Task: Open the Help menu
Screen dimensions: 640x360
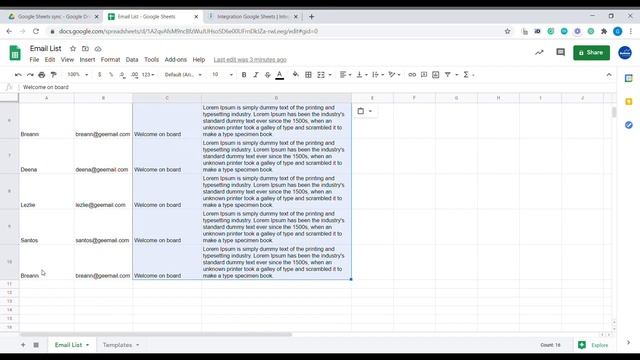Action: [x=199, y=60]
